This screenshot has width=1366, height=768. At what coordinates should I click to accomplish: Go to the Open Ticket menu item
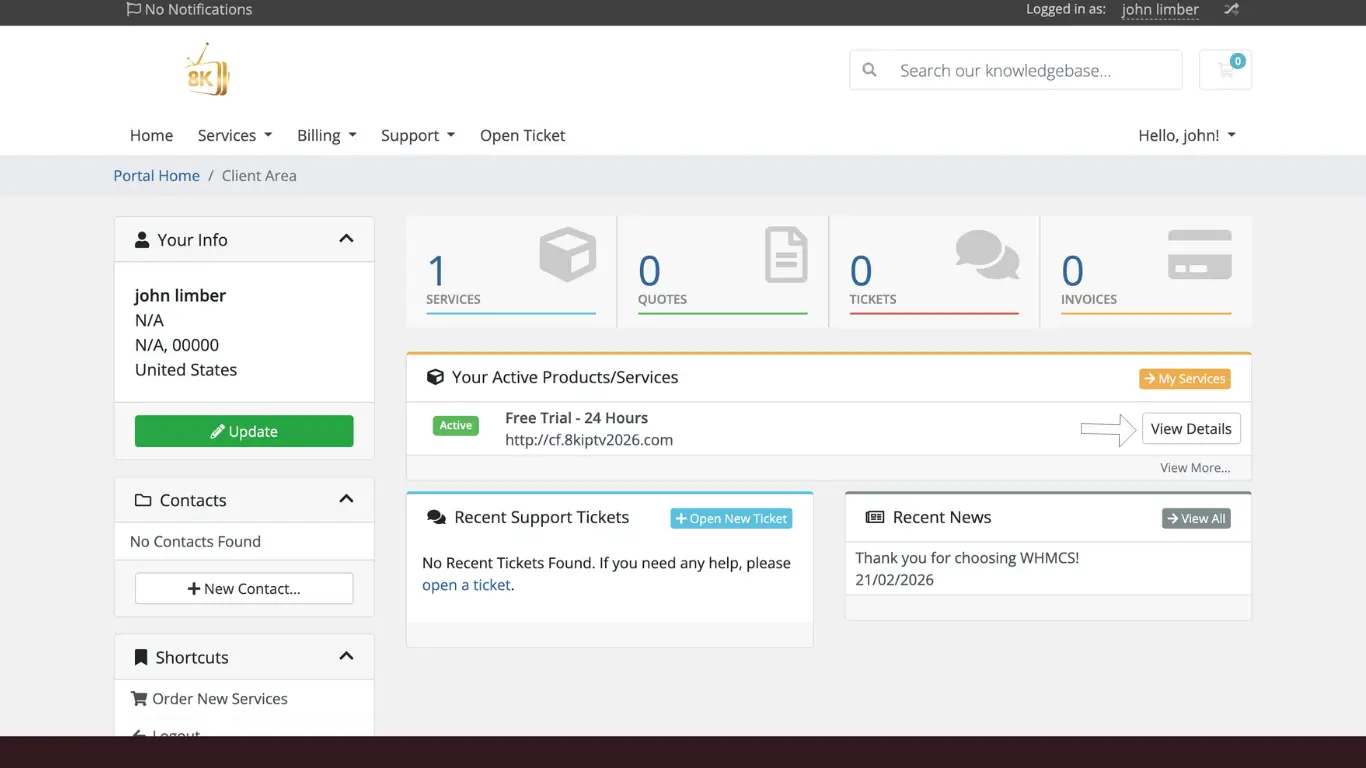tap(522, 135)
